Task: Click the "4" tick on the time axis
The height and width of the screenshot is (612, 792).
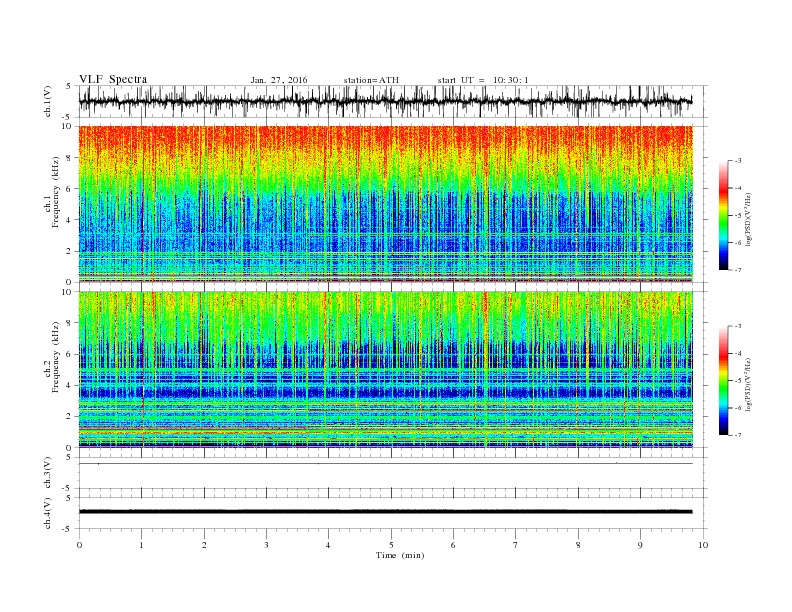Action: click(x=328, y=545)
